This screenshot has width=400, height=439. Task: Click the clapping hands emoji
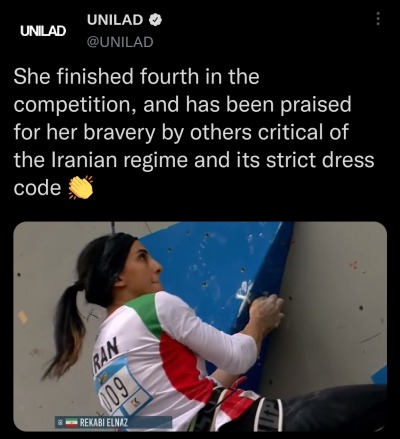pyautogui.click(x=80, y=188)
